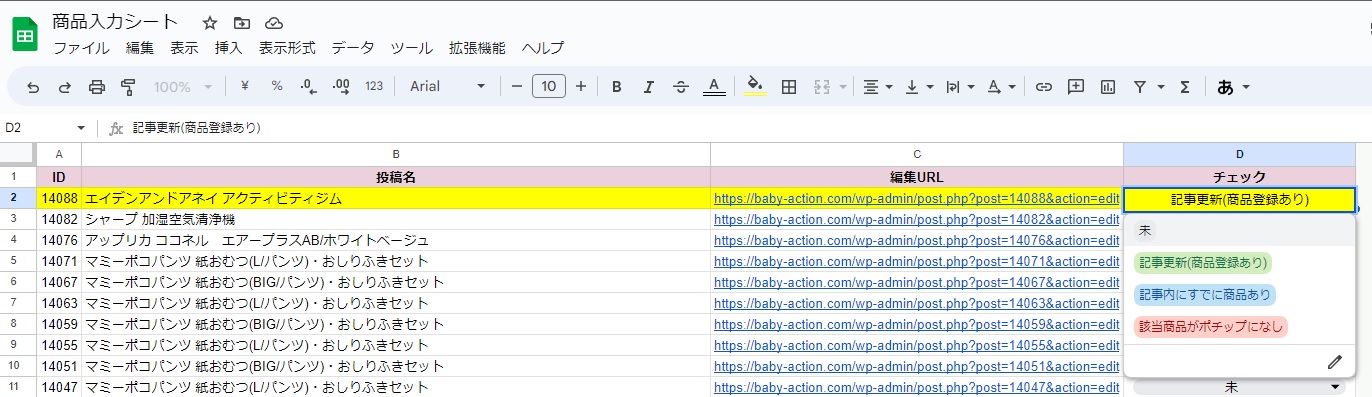The width and height of the screenshot is (1372, 397).
Task: Open the ツール menu
Action: tap(411, 48)
